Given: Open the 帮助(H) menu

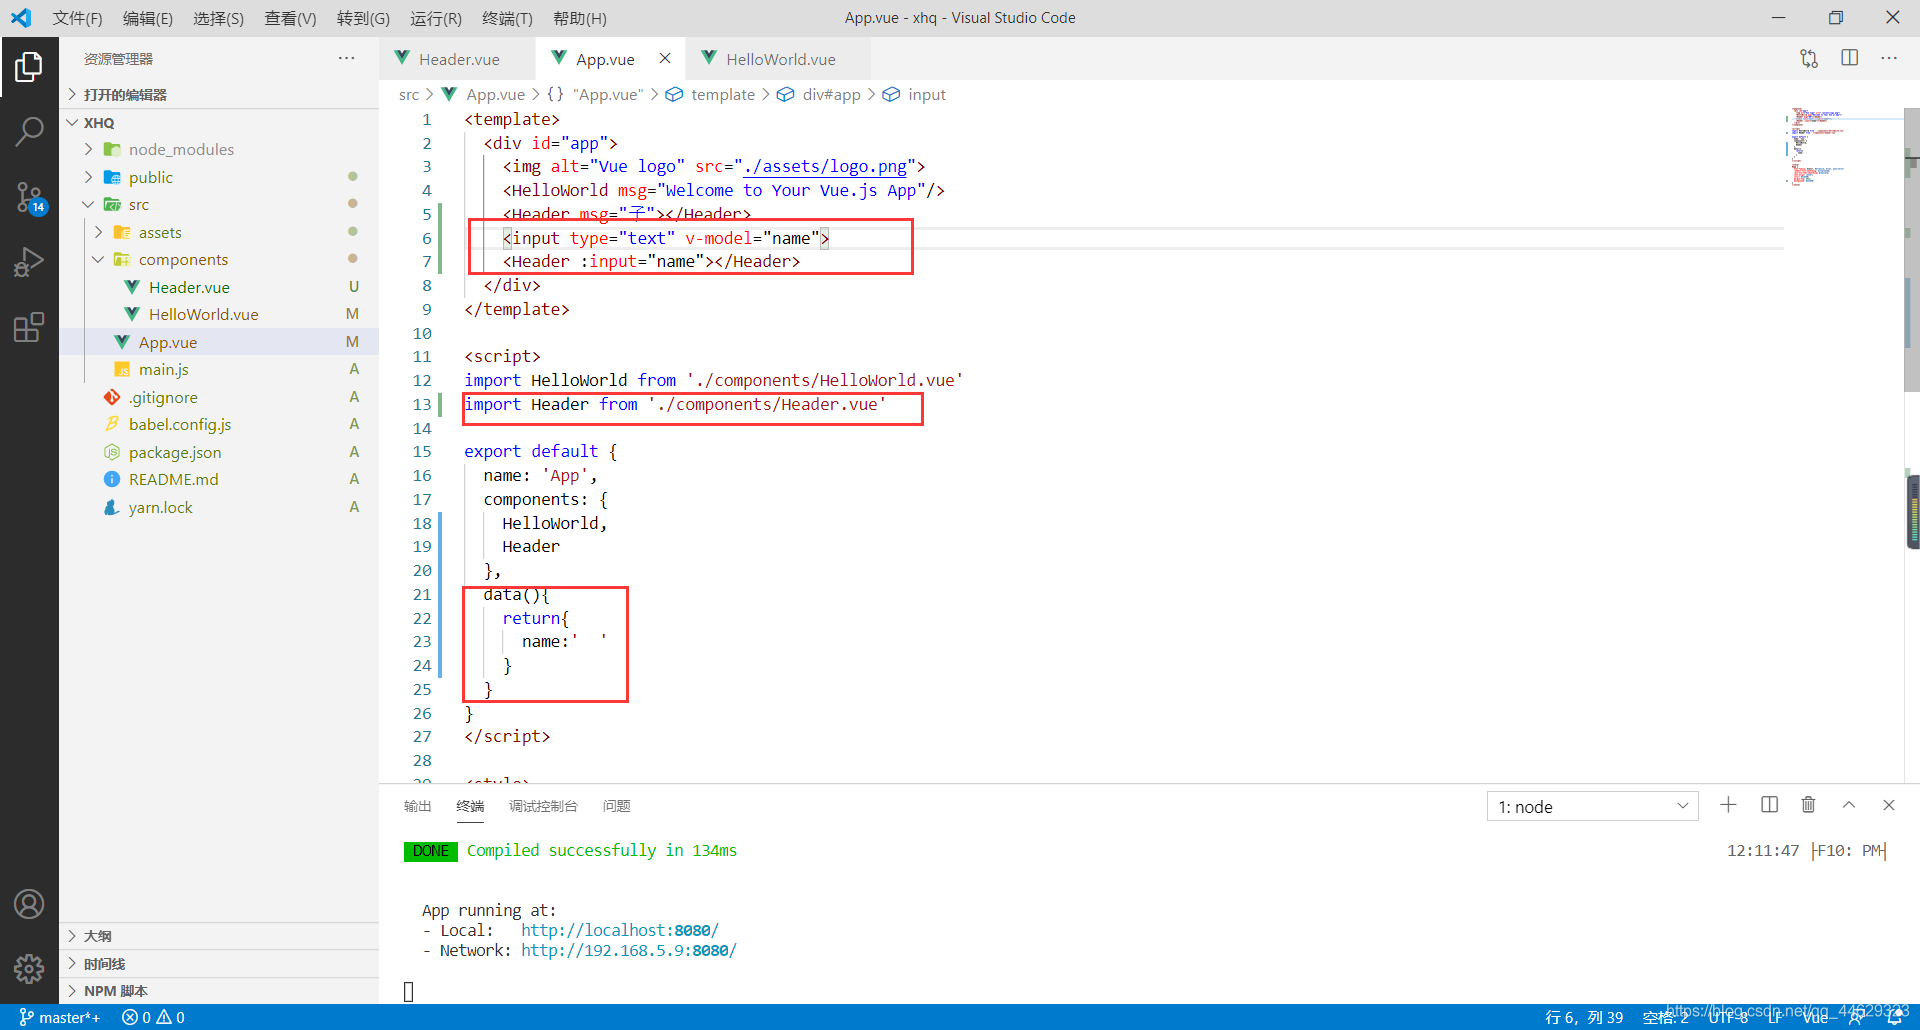Looking at the screenshot, I should pos(580,18).
